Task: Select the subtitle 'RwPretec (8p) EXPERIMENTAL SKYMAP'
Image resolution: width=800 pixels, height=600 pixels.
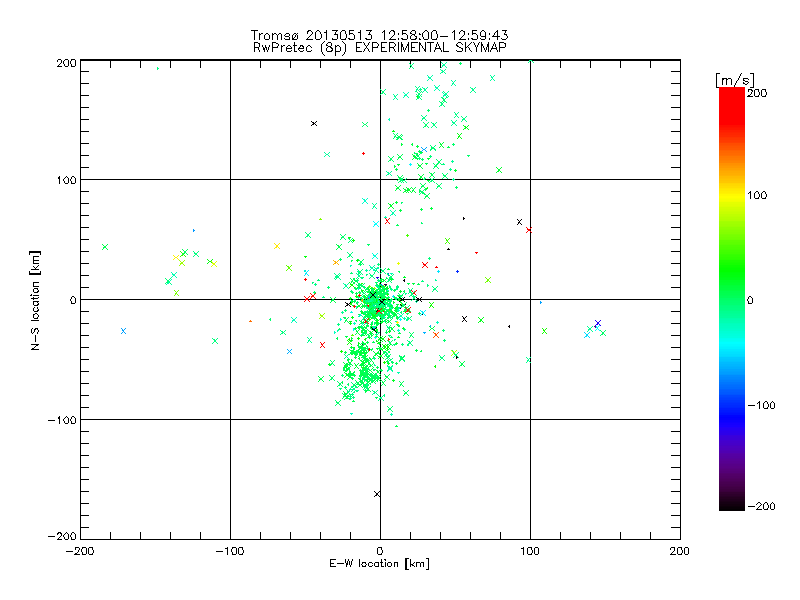Action: [379, 48]
